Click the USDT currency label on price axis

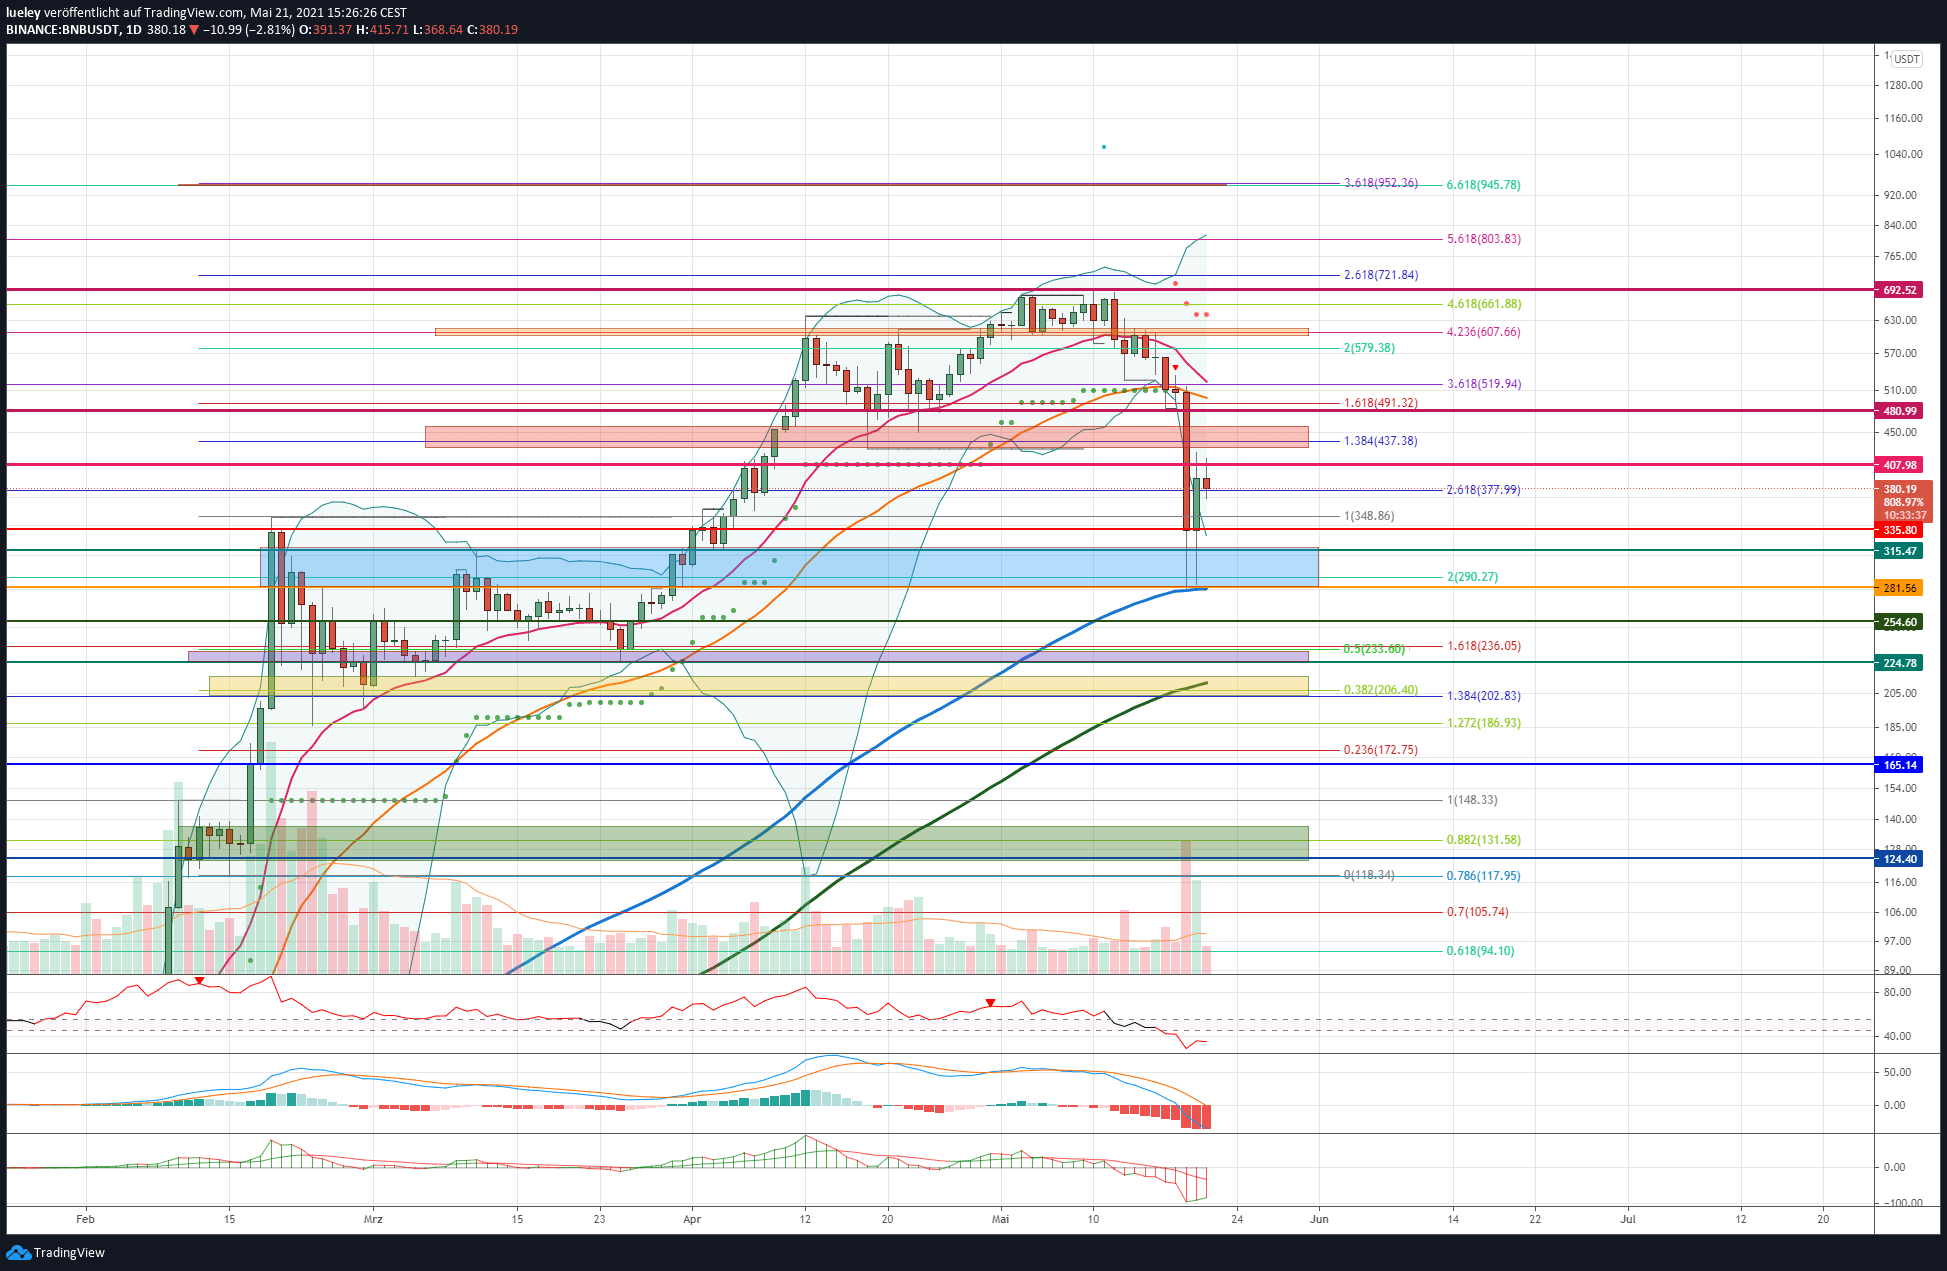[x=1907, y=59]
